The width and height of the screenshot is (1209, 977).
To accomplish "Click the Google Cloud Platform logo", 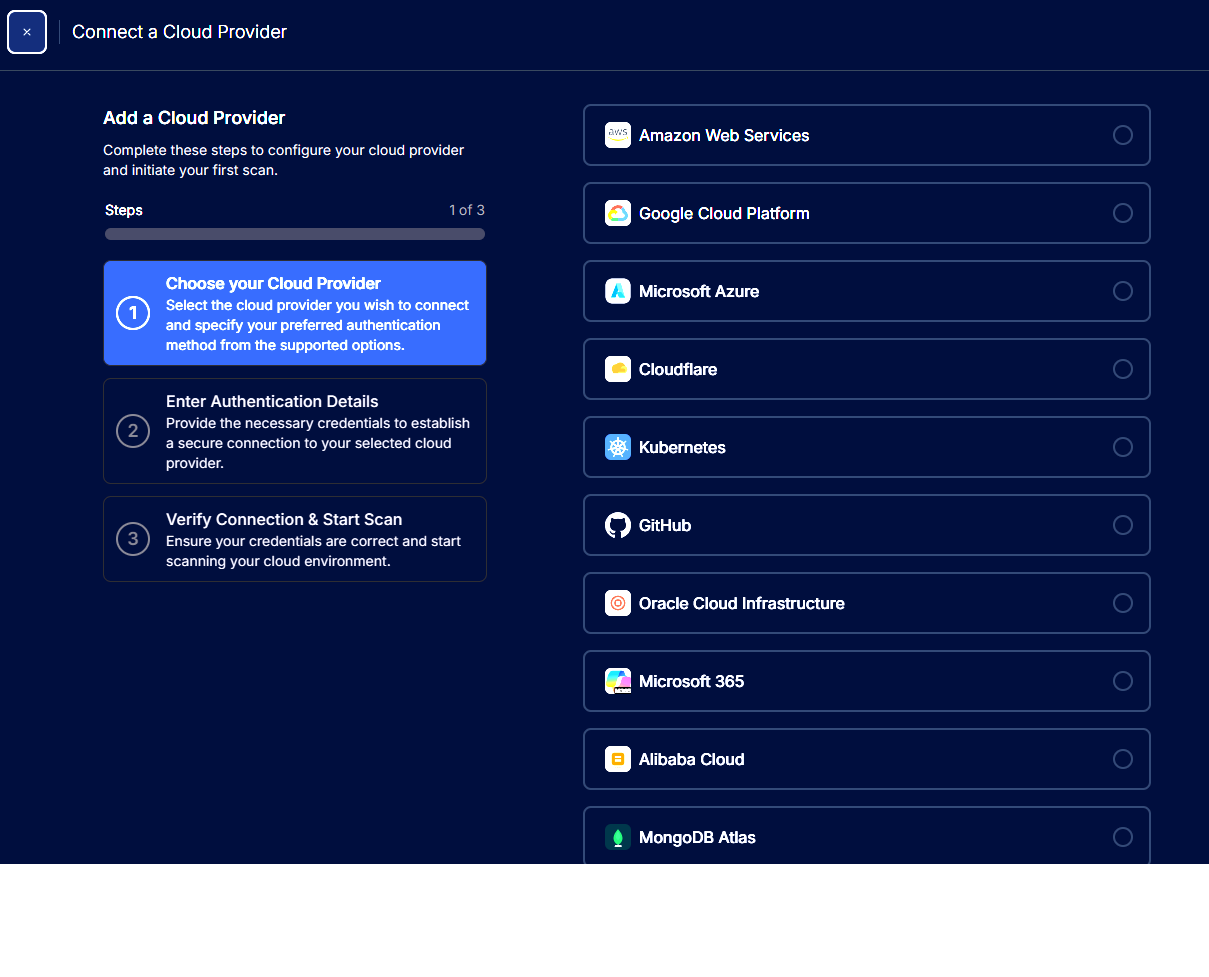I will click(618, 212).
